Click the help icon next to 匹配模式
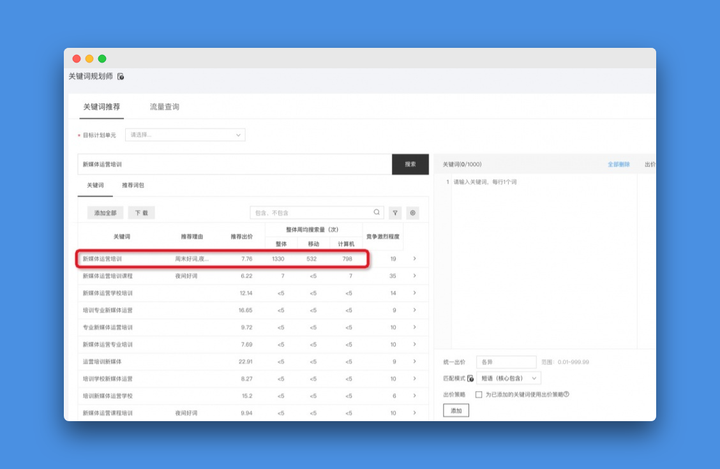720x469 pixels. coord(471,379)
